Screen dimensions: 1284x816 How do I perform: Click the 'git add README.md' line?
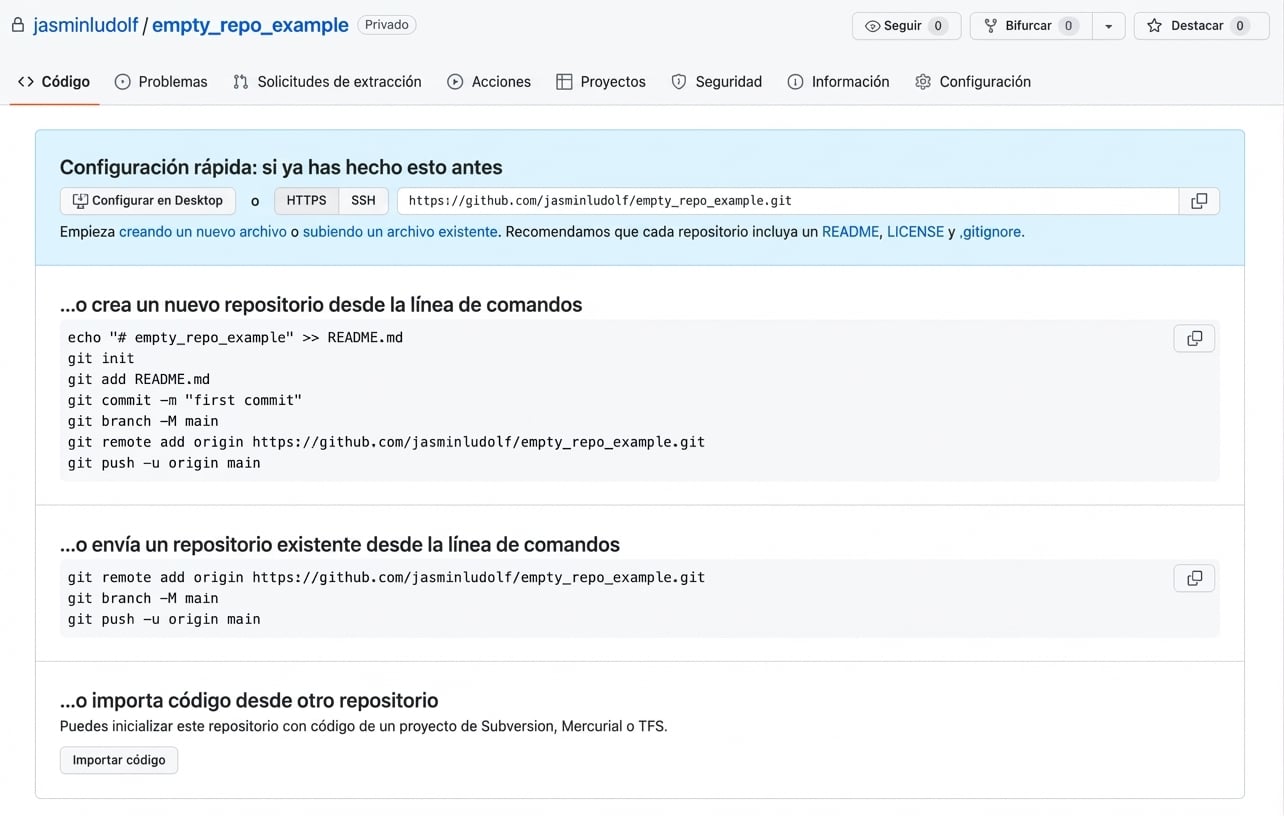pyautogui.click(x=139, y=379)
